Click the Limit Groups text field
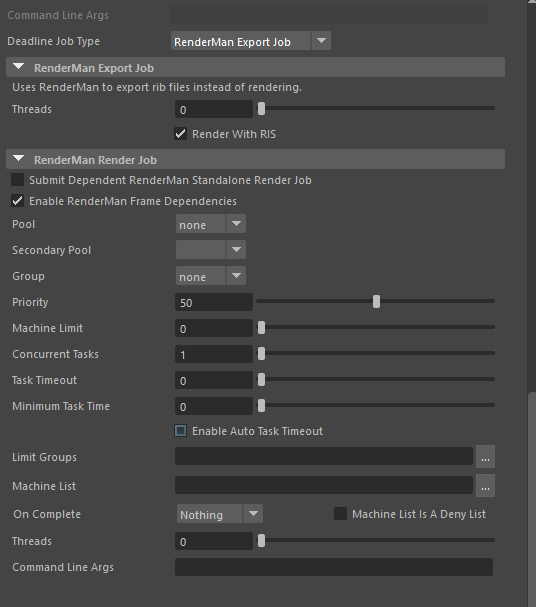 click(x=324, y=456)
